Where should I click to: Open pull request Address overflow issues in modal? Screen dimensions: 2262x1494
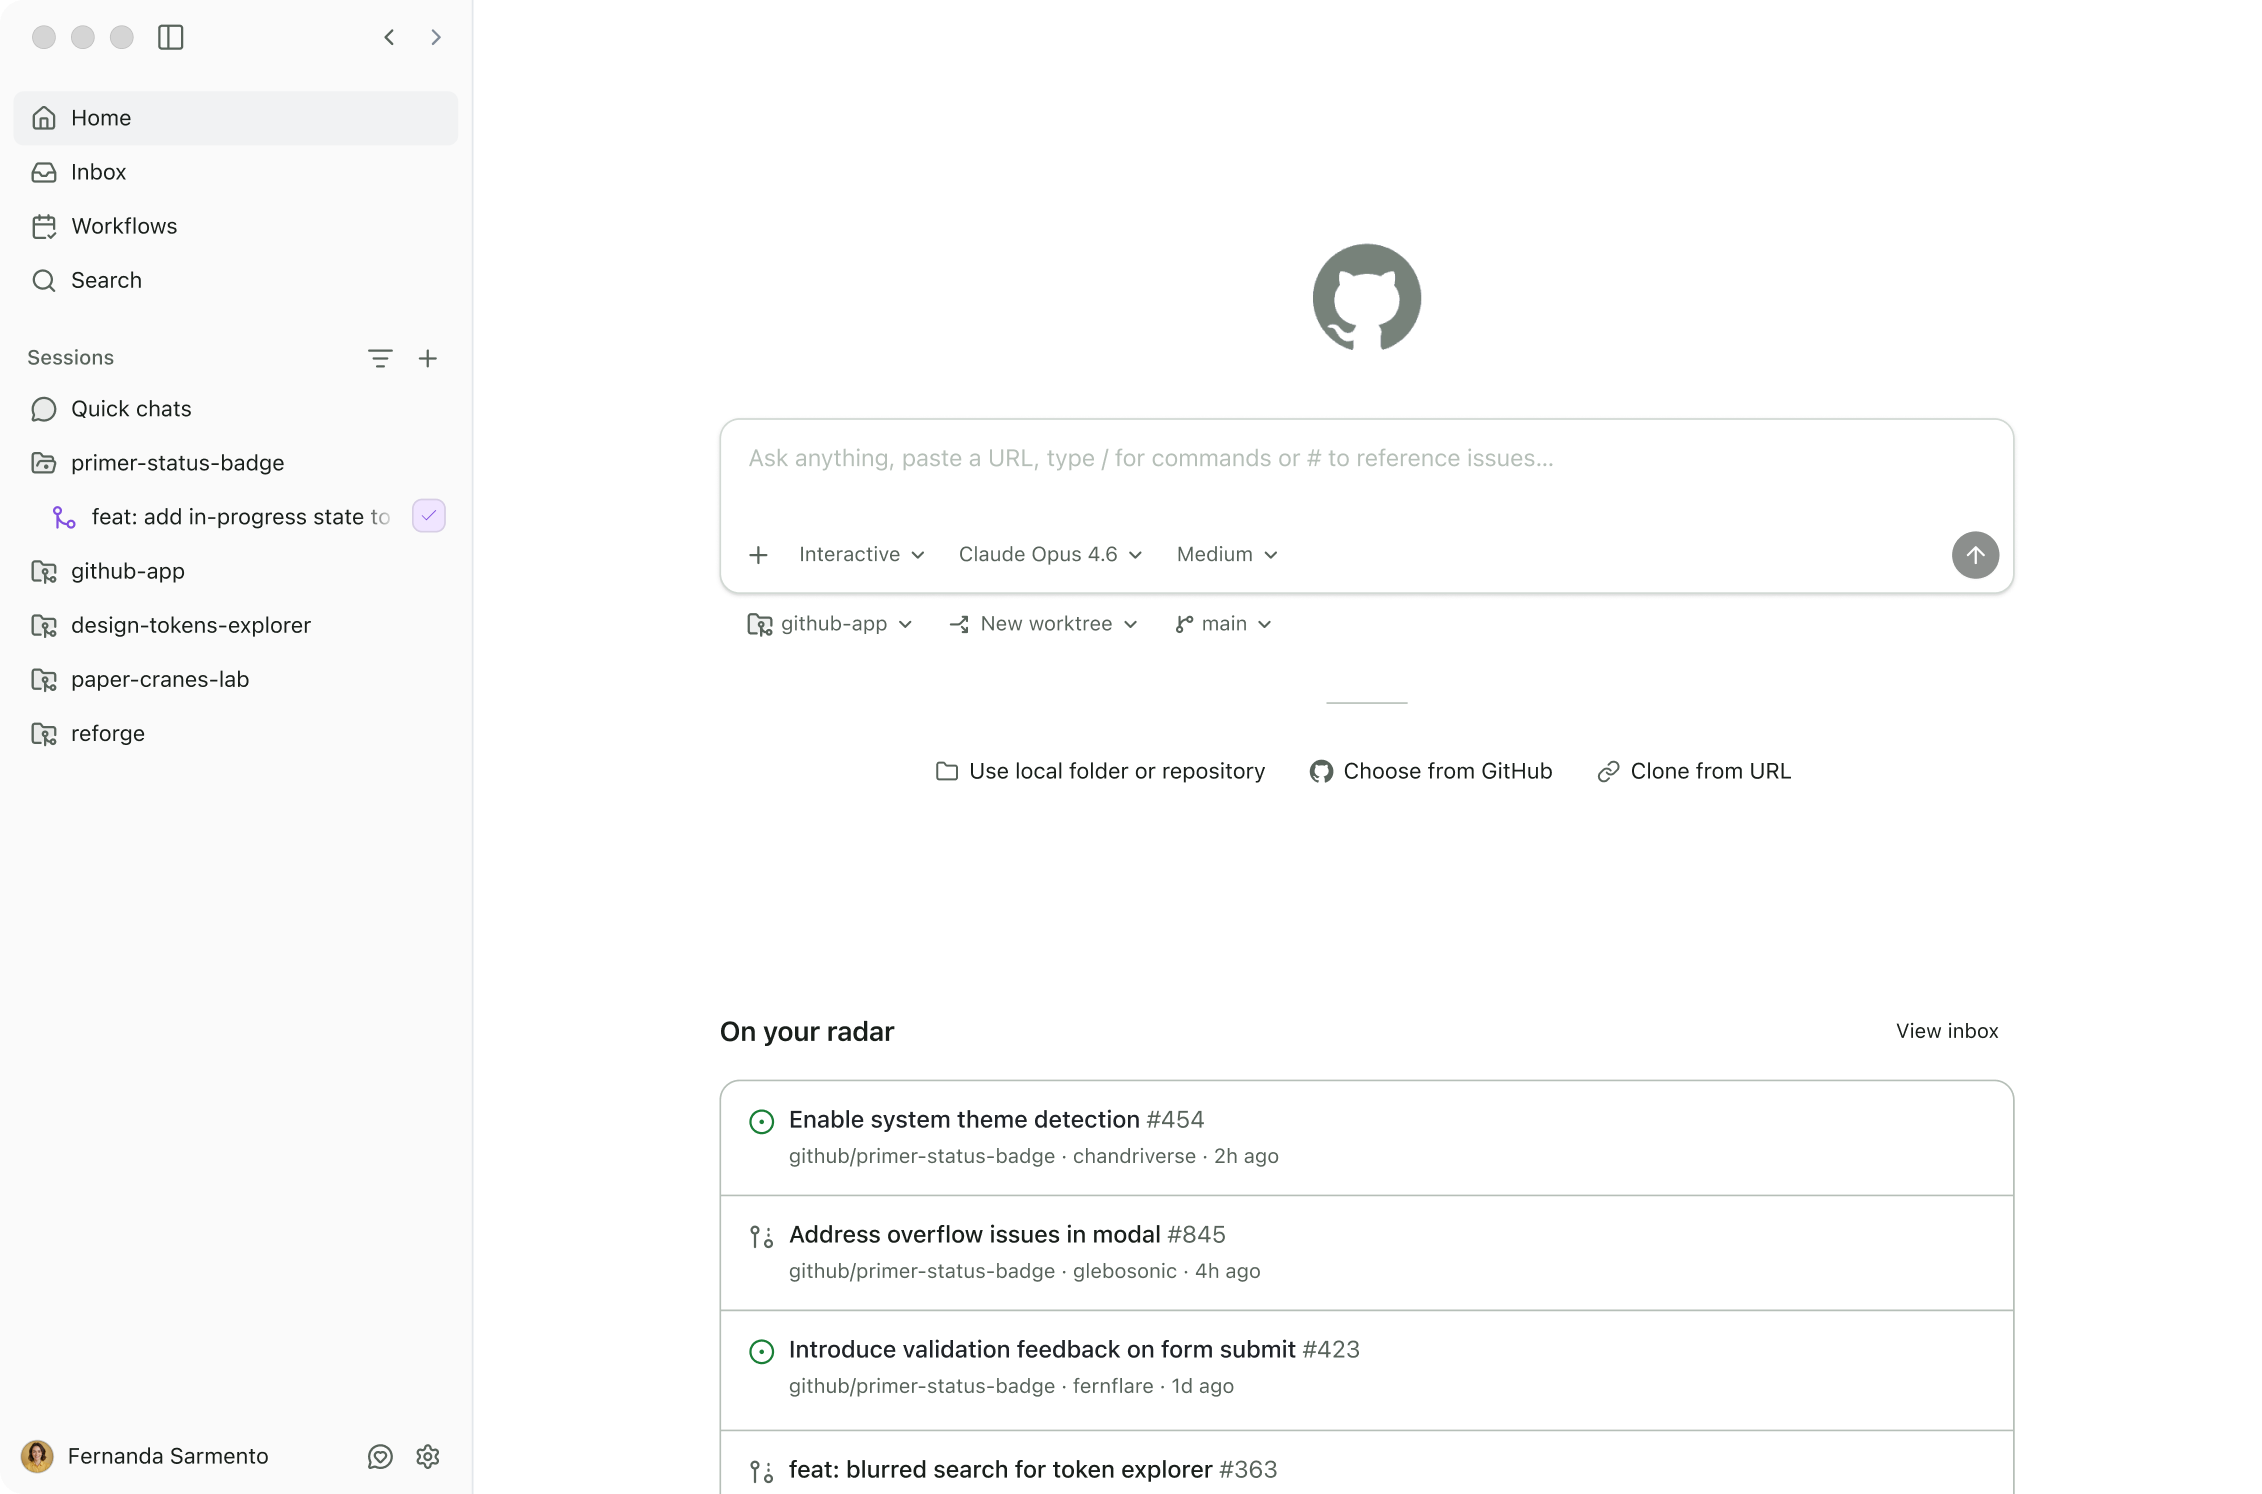(x=1366, y=1253)
